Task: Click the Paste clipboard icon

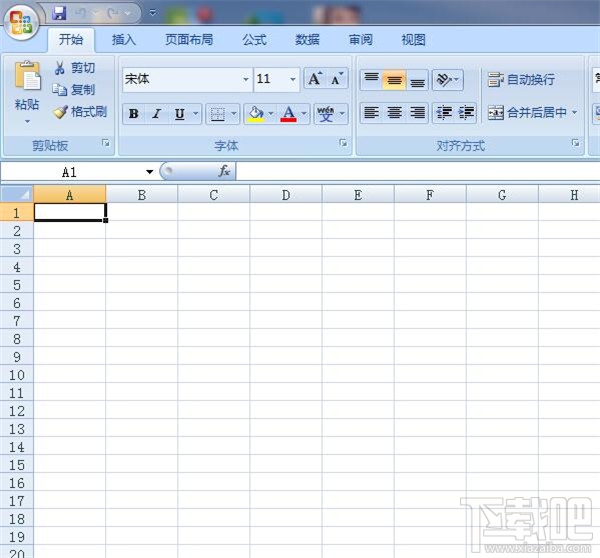Action: (x=27, y=76)
